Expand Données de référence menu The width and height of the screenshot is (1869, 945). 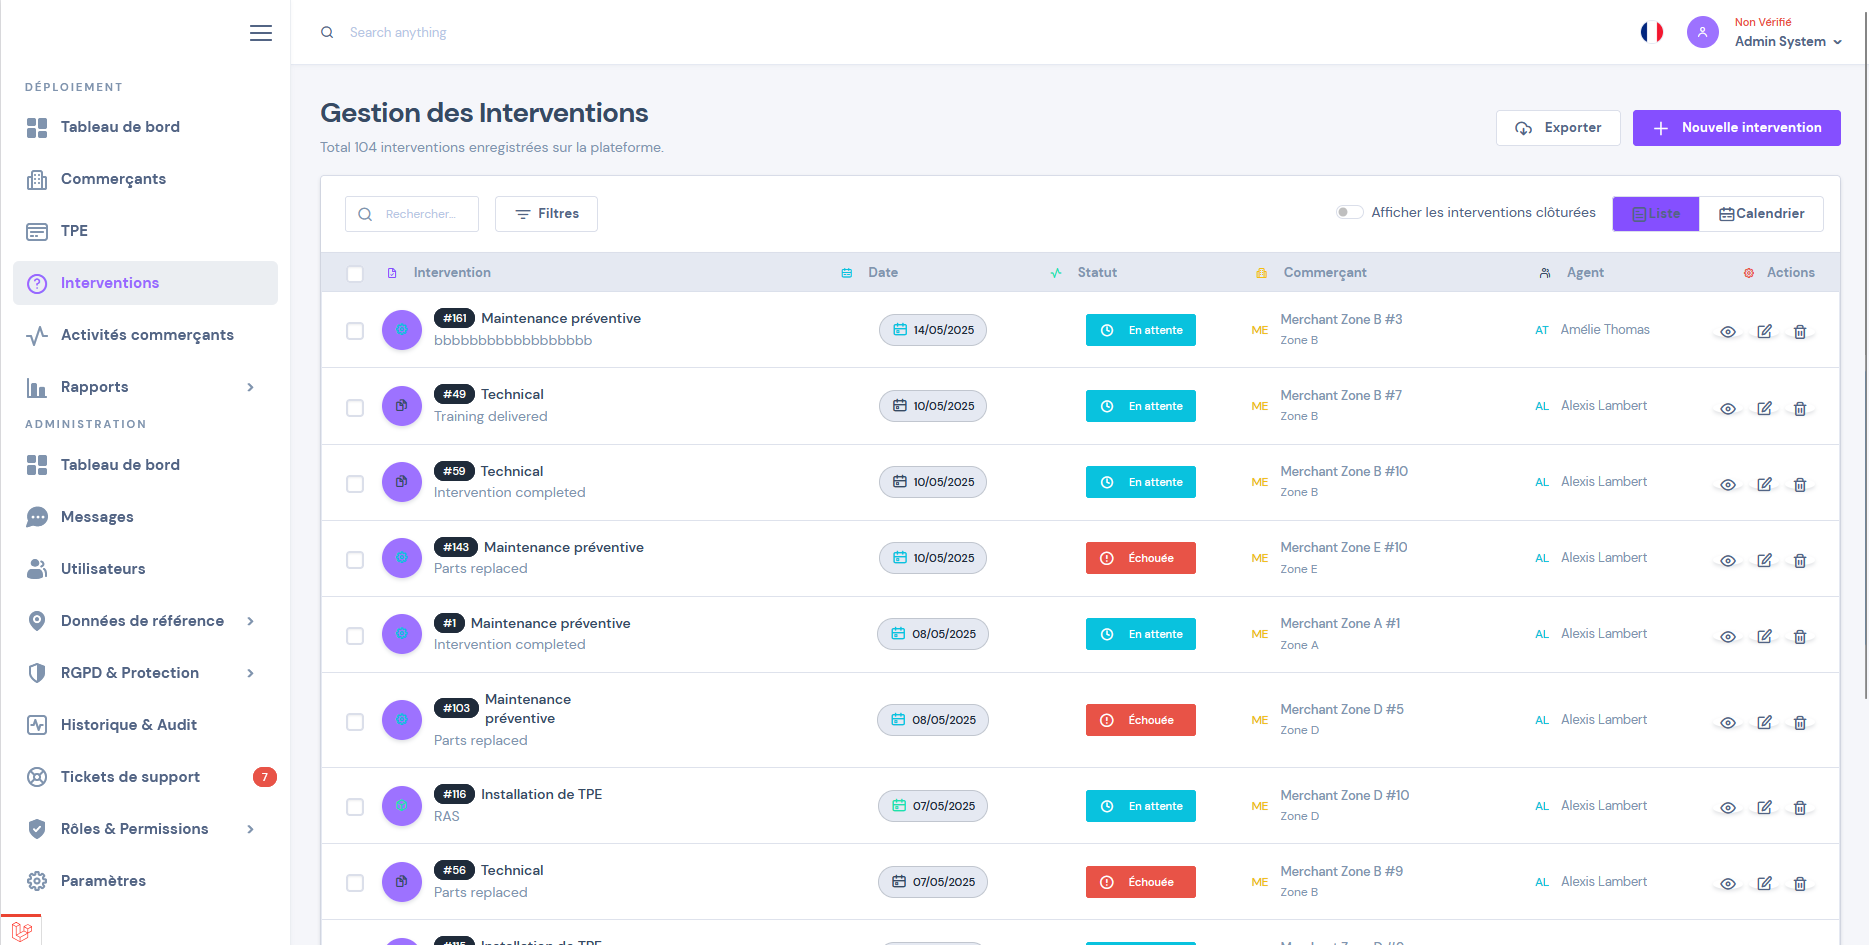click(250, 621)
